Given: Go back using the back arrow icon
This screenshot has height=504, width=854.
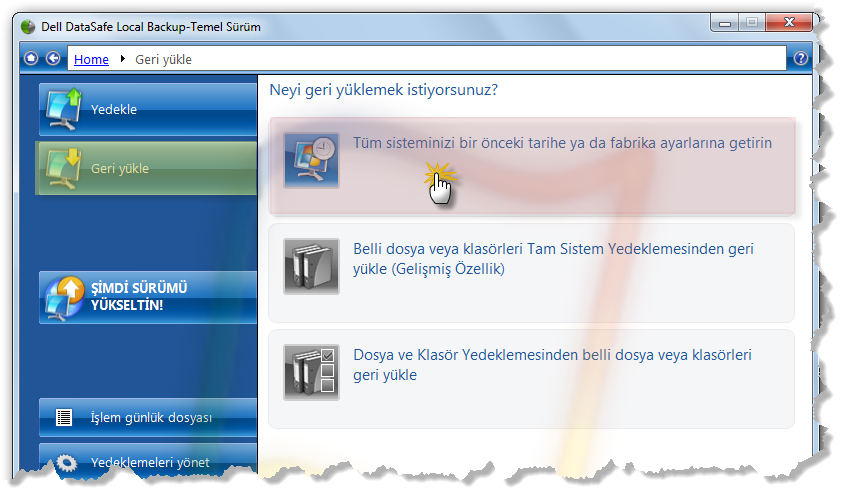Looking at the screenshot, I should coord(53,58).
